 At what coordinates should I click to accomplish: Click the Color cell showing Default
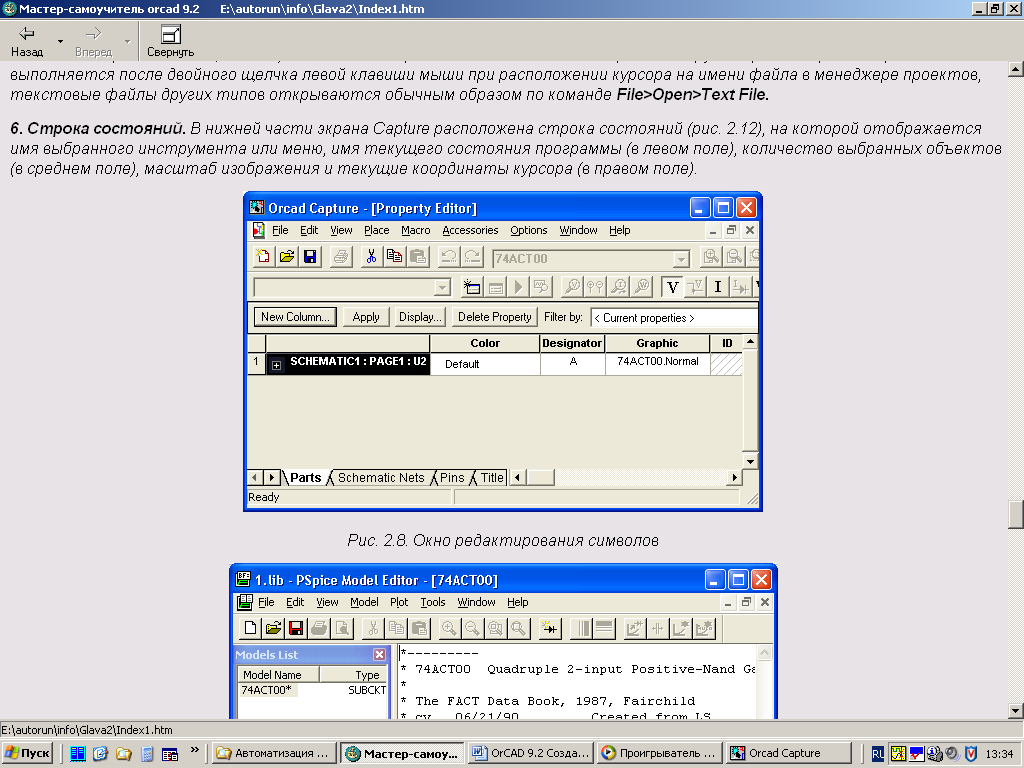pos(485,364)
